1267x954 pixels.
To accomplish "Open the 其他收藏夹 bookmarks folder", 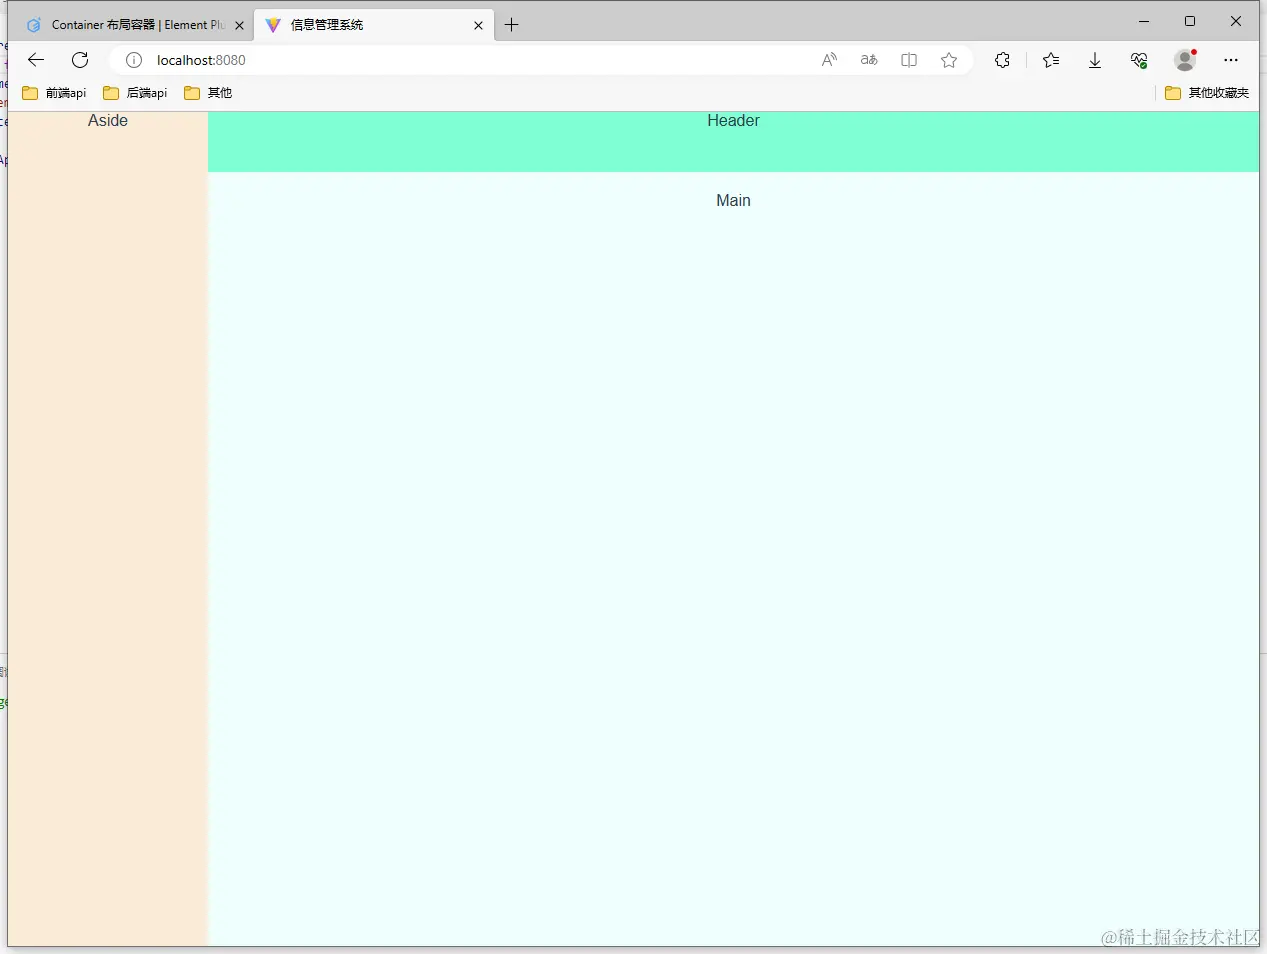I will 1207,93.
